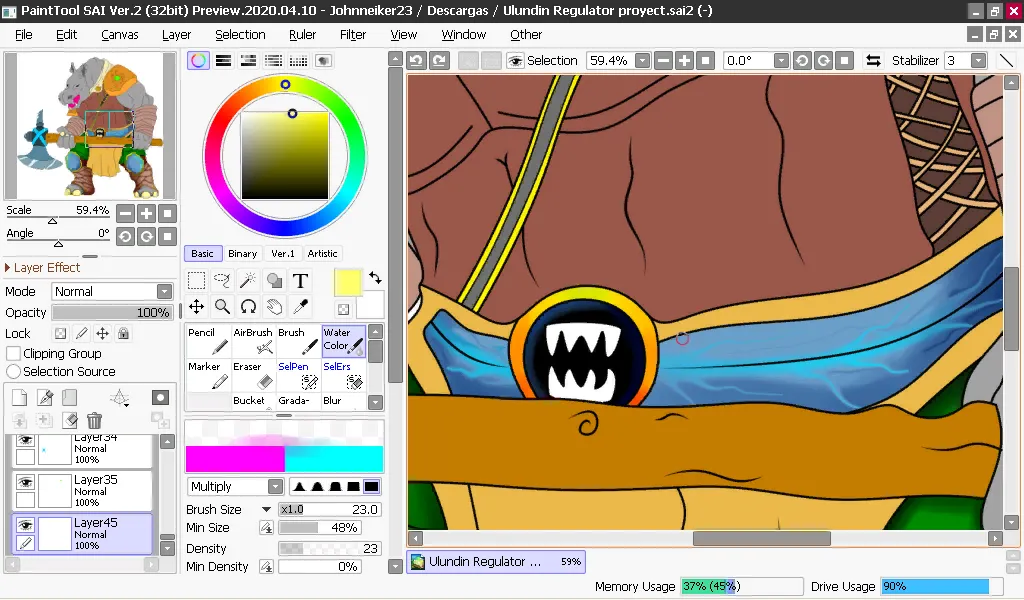The image size is (1024, 600).
Task: Open the Canvas menu
Action: [120, 35]
